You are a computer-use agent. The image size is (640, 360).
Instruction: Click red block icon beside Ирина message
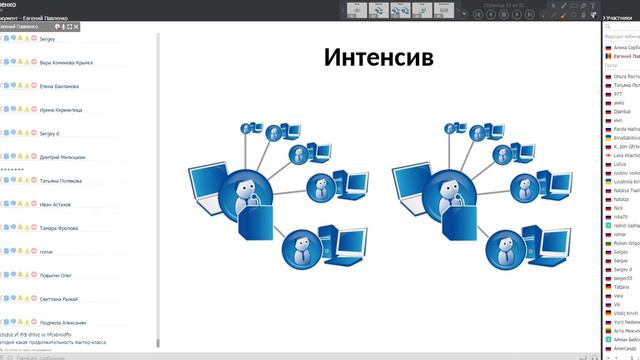click(34, 109)
